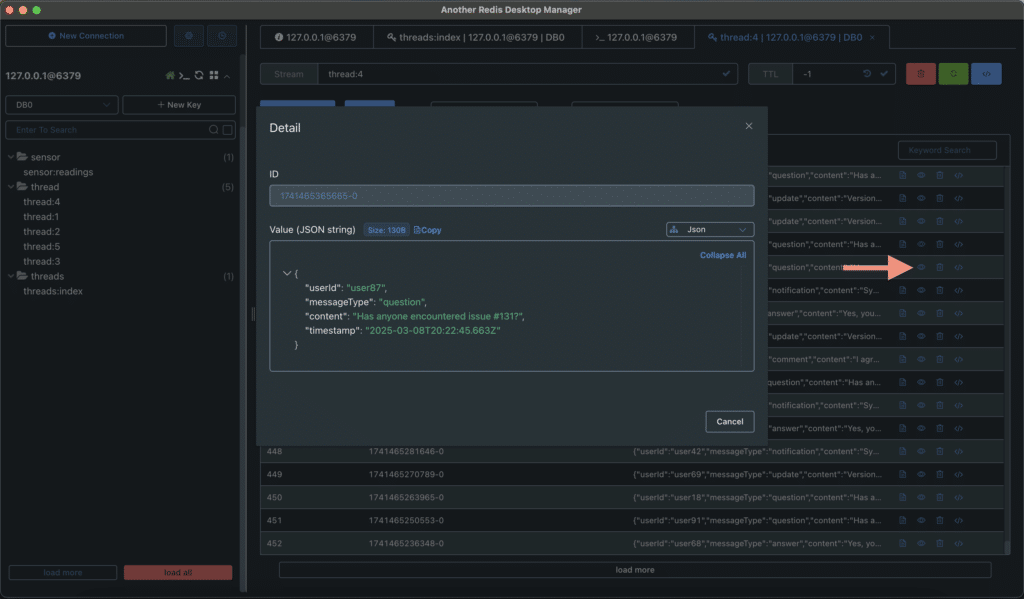The image size is (1024, 599).
Task: Confirm TTL value with the checkmark toggle
Action: tap(882, 73)
